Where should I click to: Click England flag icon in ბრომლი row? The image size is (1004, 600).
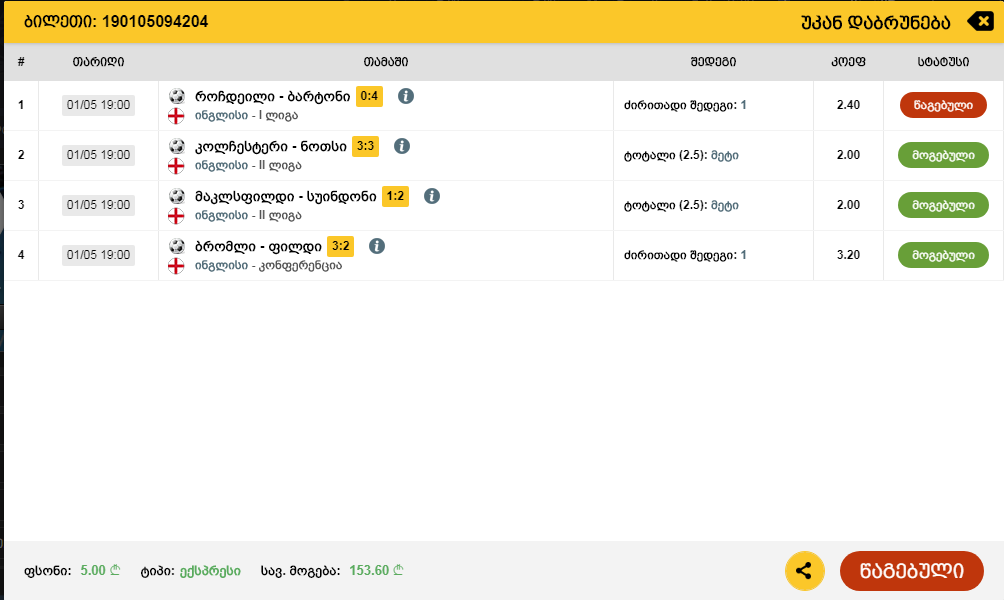pyautogui.click(x=176, y=266)
